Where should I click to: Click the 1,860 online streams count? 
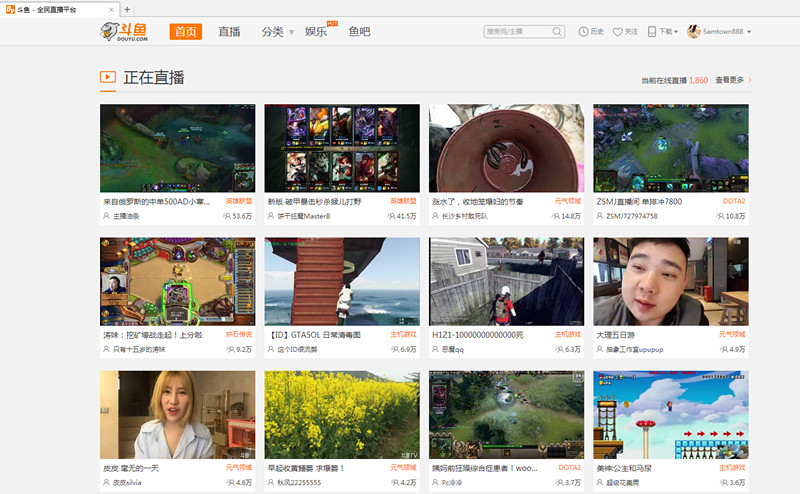point(698,80)
